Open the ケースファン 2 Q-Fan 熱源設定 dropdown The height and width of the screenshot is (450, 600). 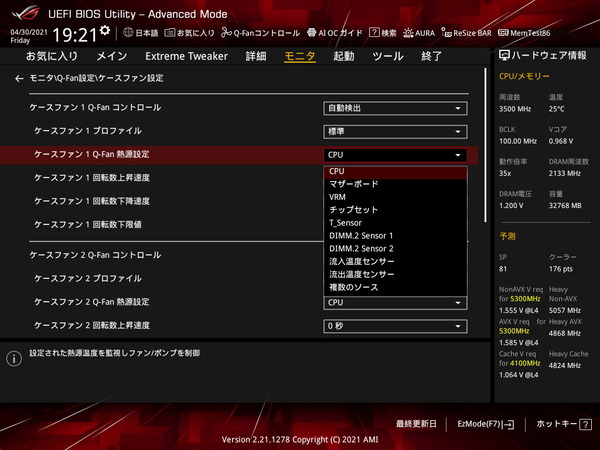(x=395, y=303)
